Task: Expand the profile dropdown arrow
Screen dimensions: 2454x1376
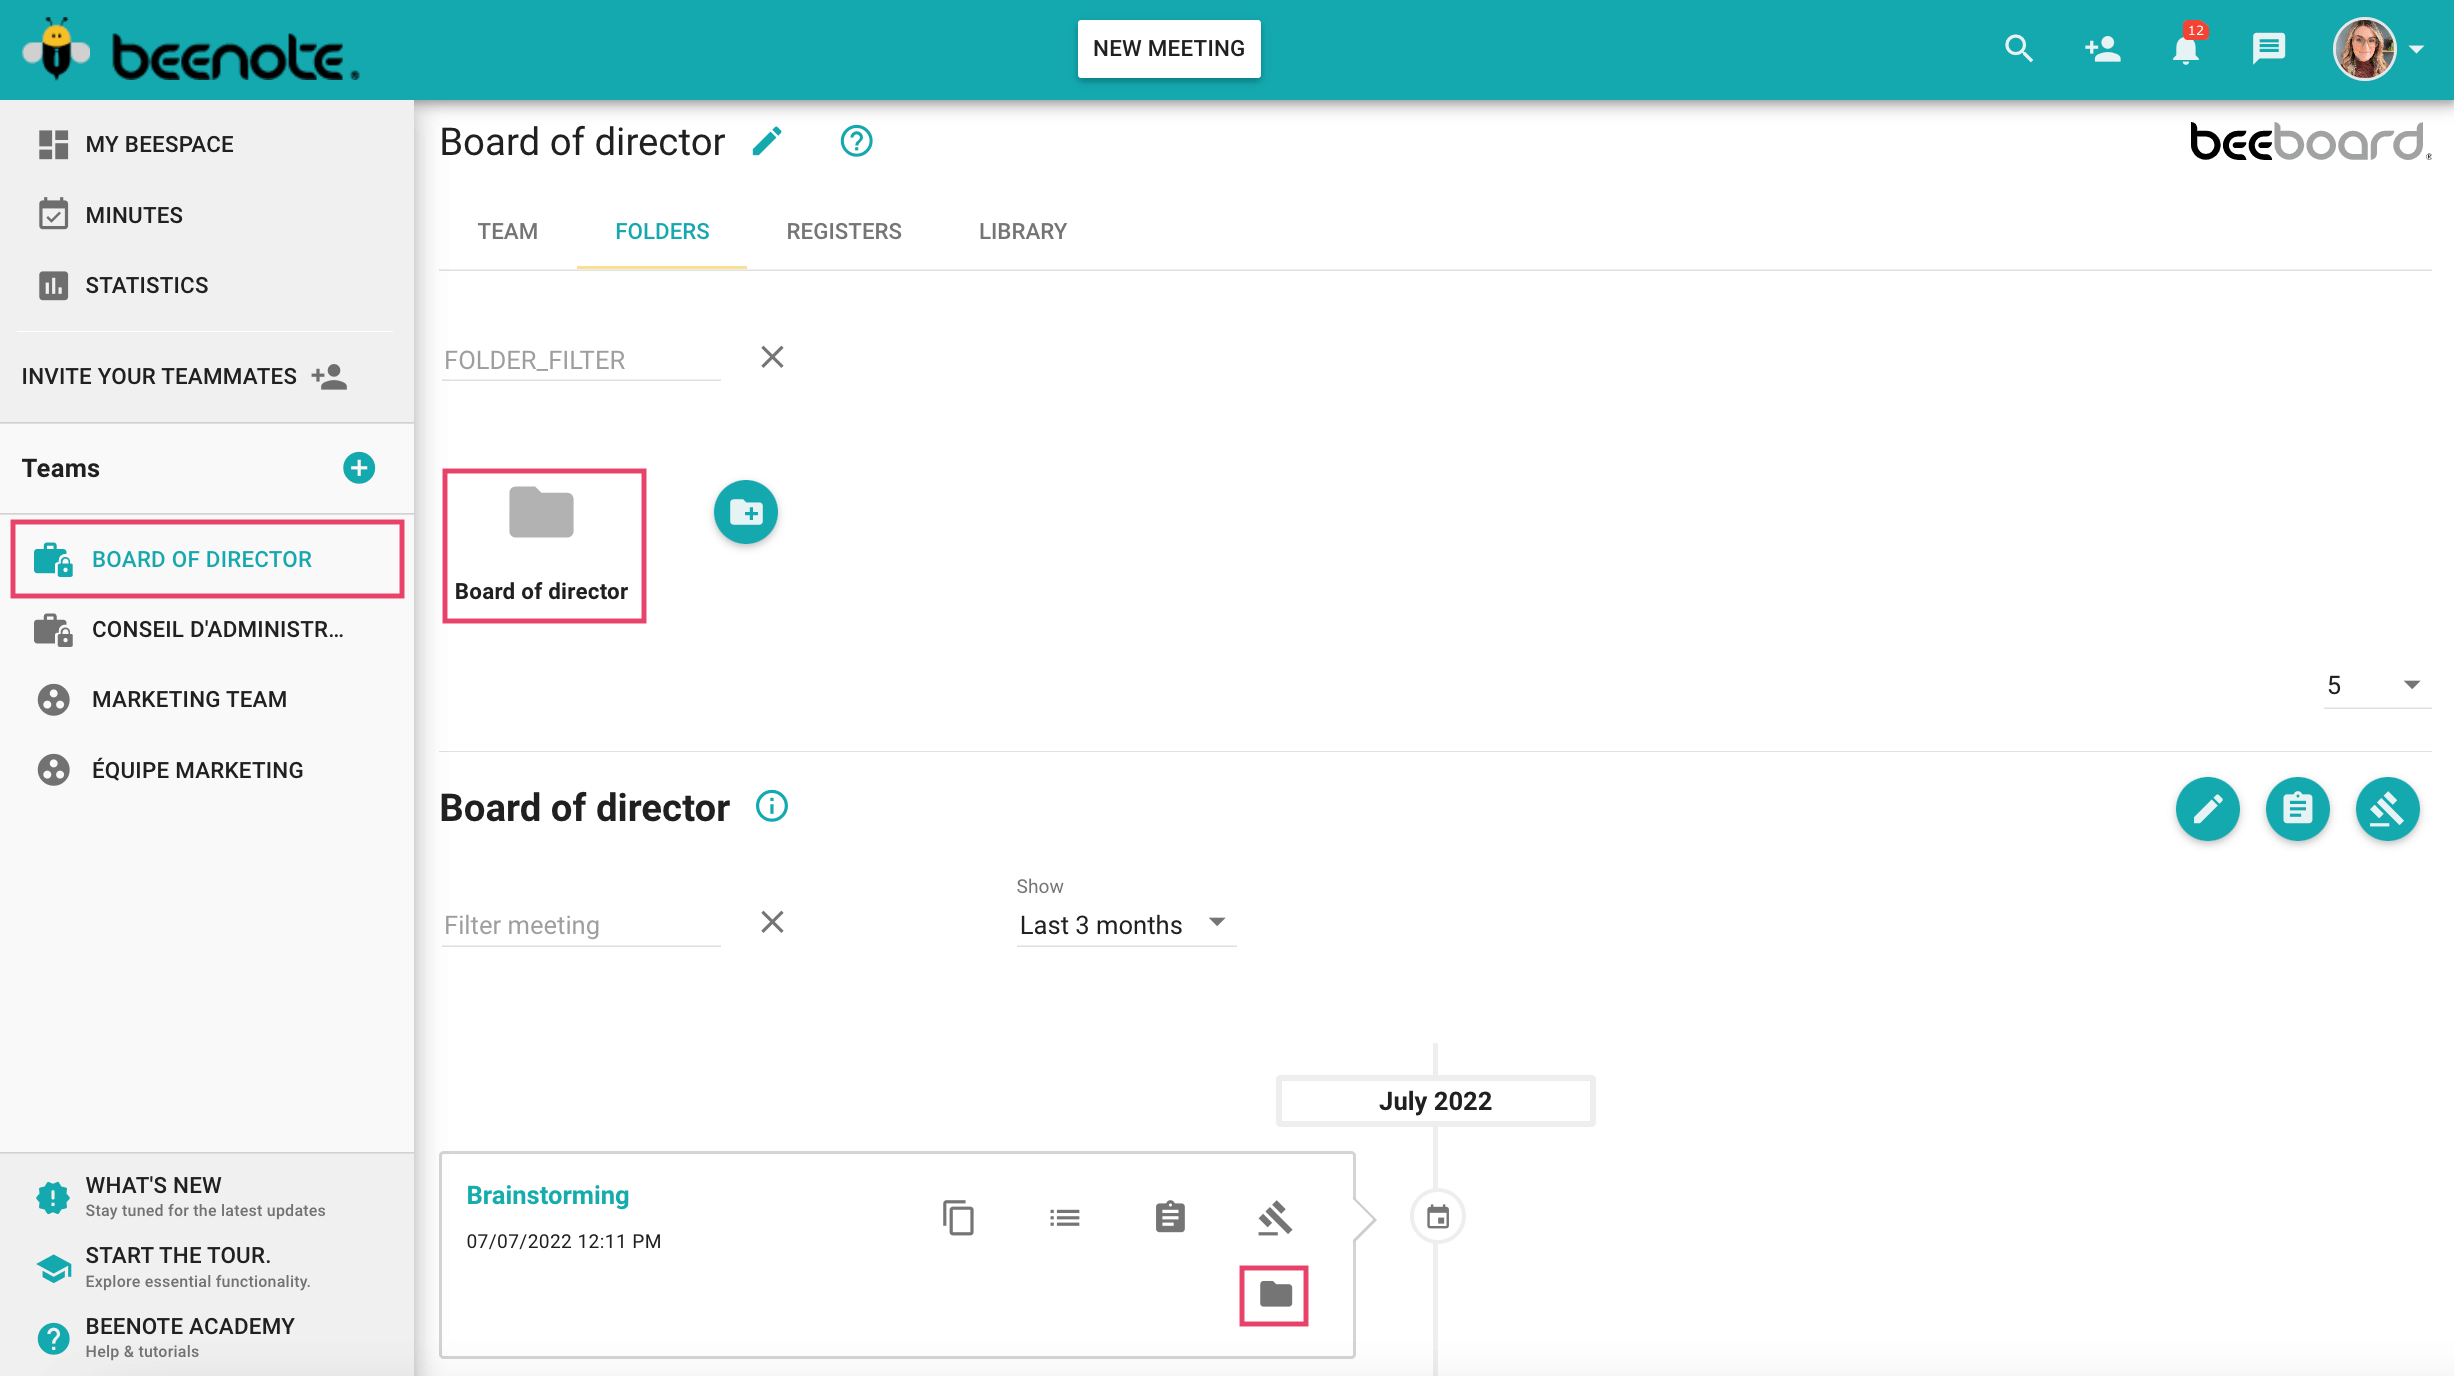Action: pyautogui.click(x=2417, y=49)
